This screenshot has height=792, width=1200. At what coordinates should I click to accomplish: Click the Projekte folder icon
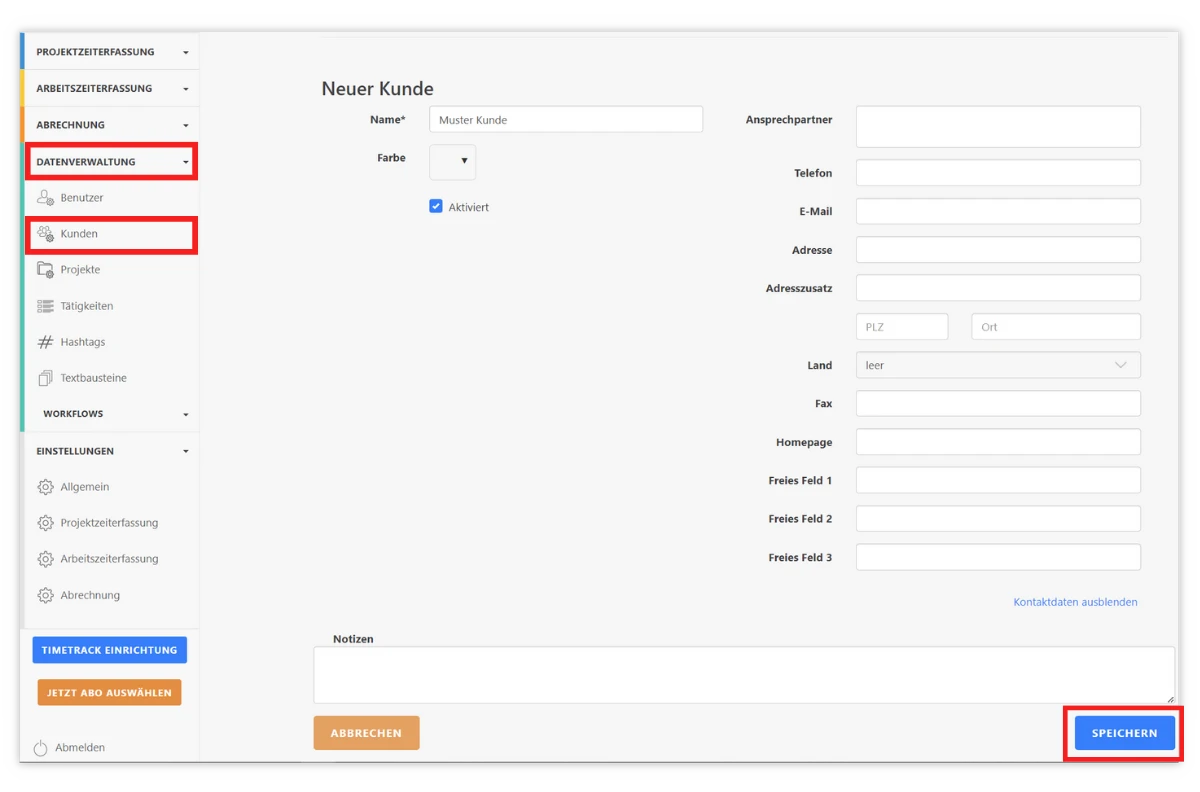point(45,270)
